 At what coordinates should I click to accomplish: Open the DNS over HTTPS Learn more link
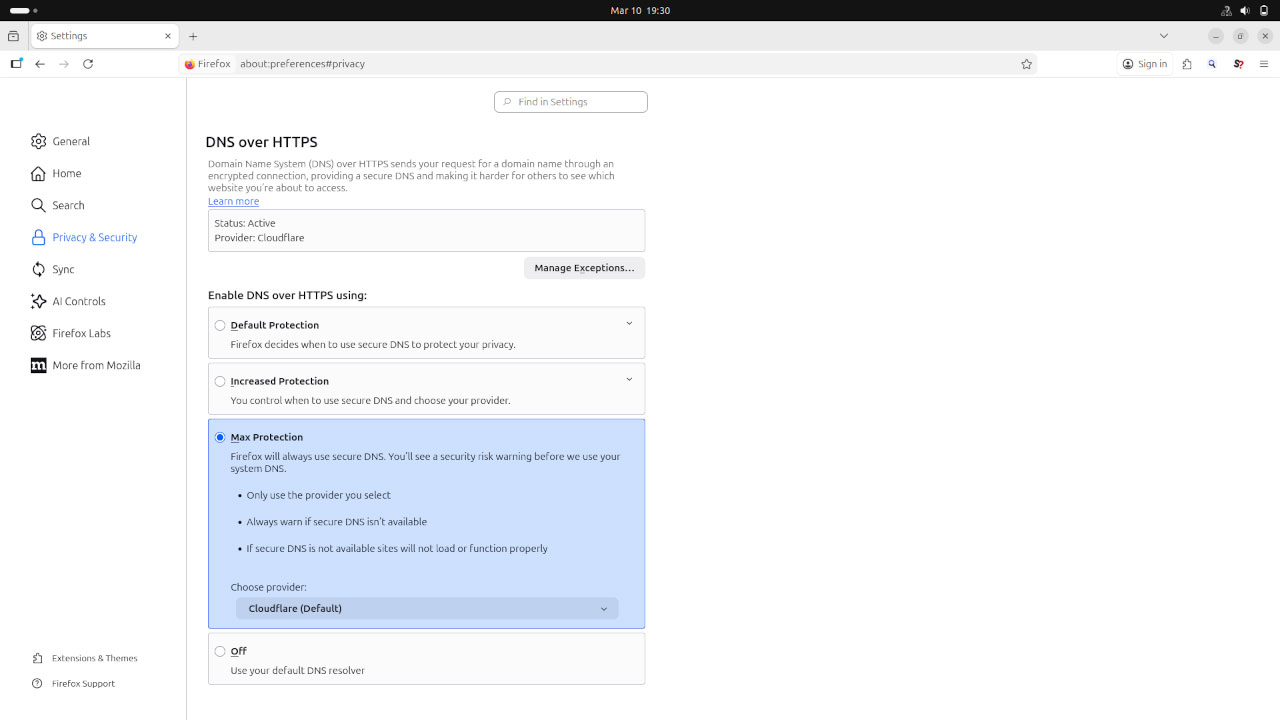[233, 201]
